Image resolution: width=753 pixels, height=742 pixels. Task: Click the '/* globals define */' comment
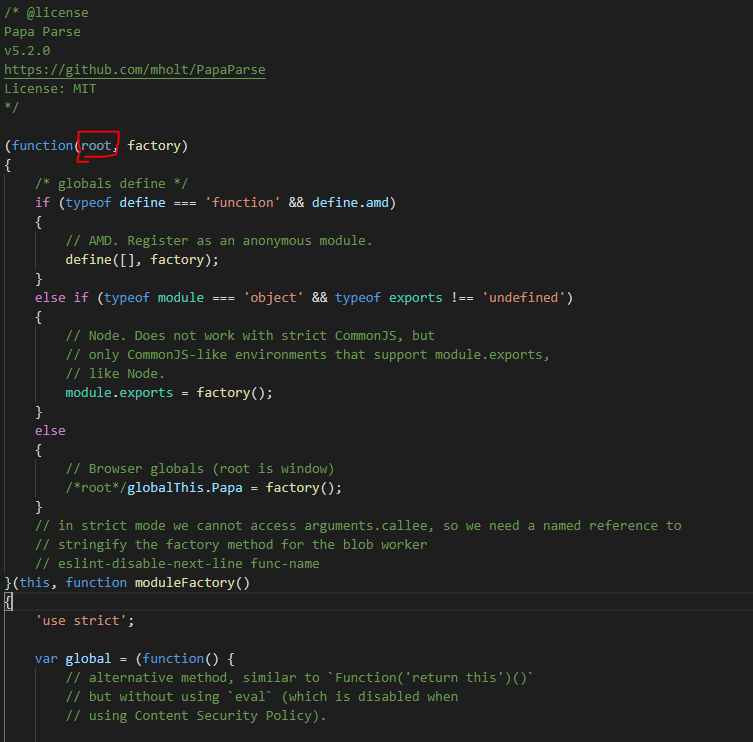pyautogui.click(x=111, y=183)
